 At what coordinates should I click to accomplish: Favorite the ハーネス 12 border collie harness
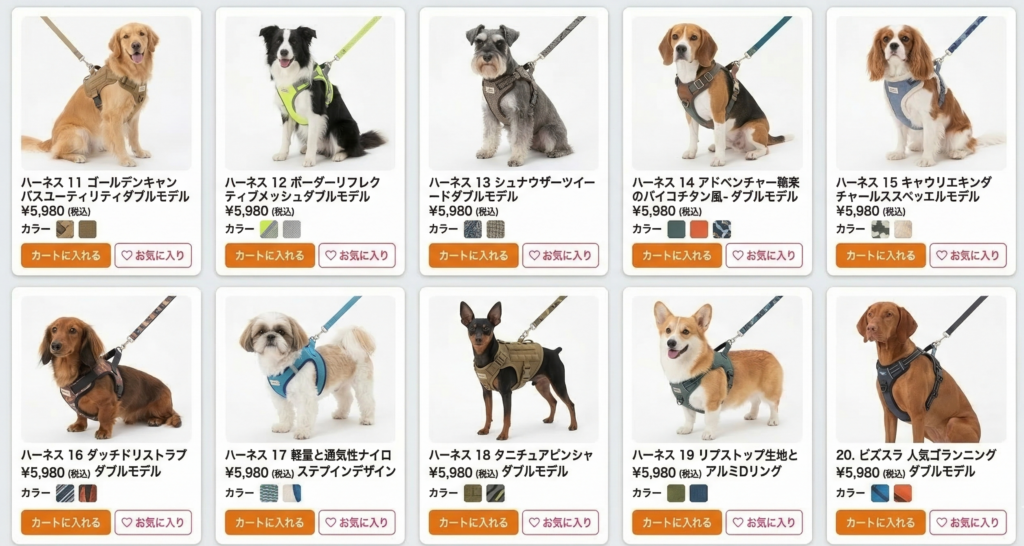(x=357, y=255)
